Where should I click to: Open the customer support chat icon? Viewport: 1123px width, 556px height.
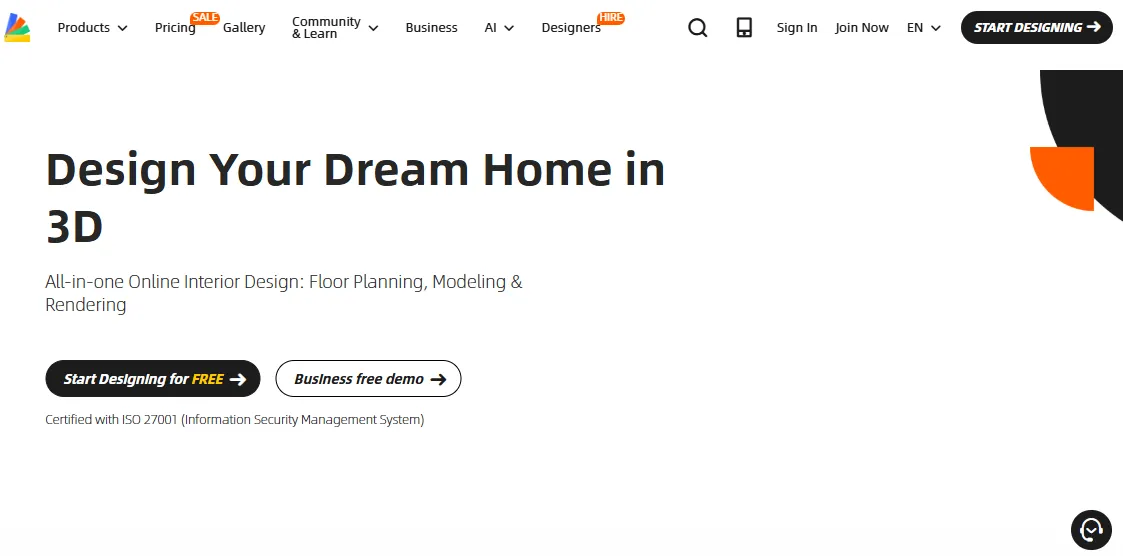tap(1091, 529)
